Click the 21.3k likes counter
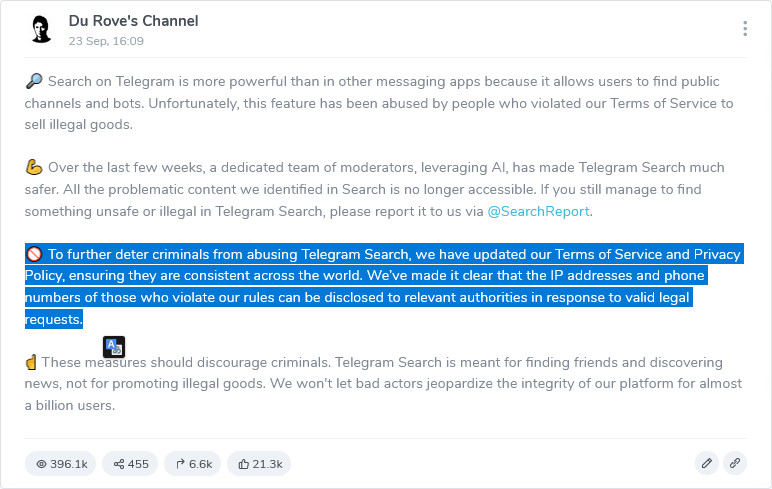This screenshot has width=772, height=489. coord(259,464)
